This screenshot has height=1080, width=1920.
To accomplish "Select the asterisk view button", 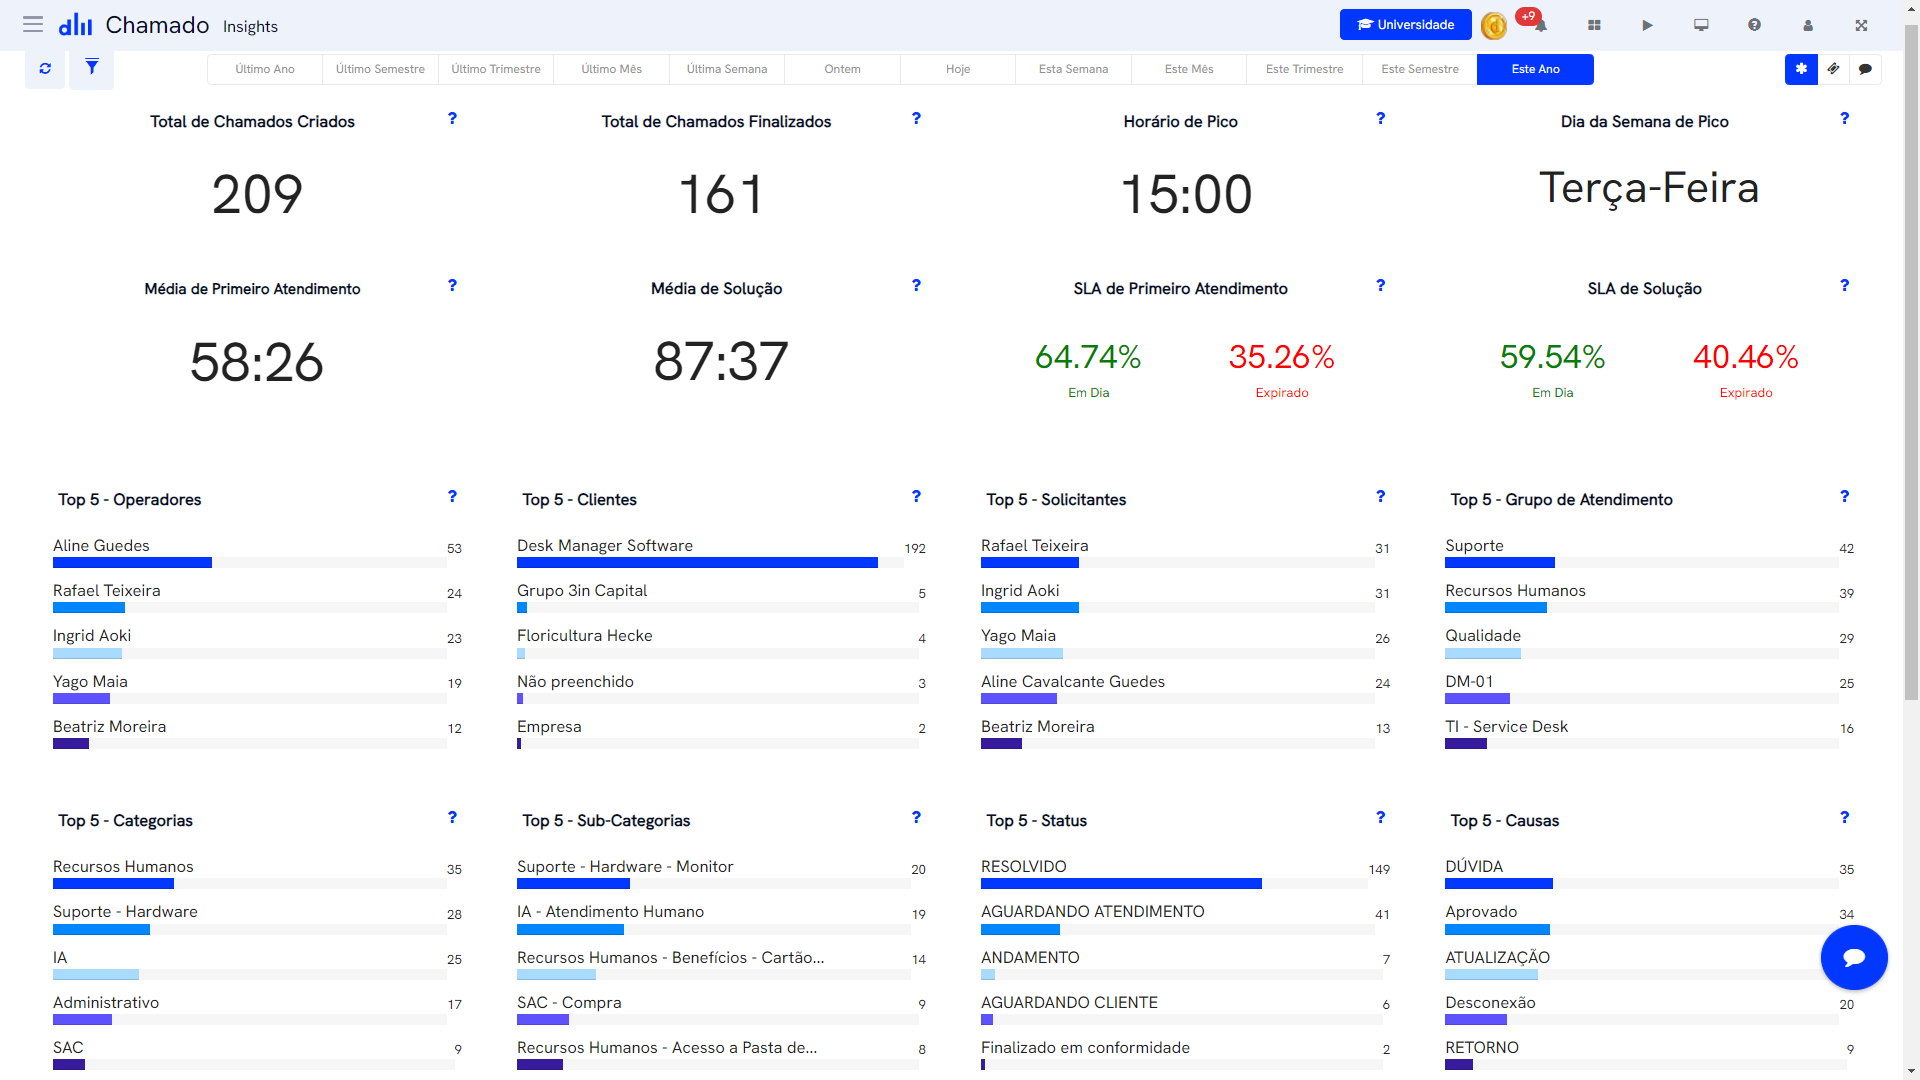I will [1801, 69].
